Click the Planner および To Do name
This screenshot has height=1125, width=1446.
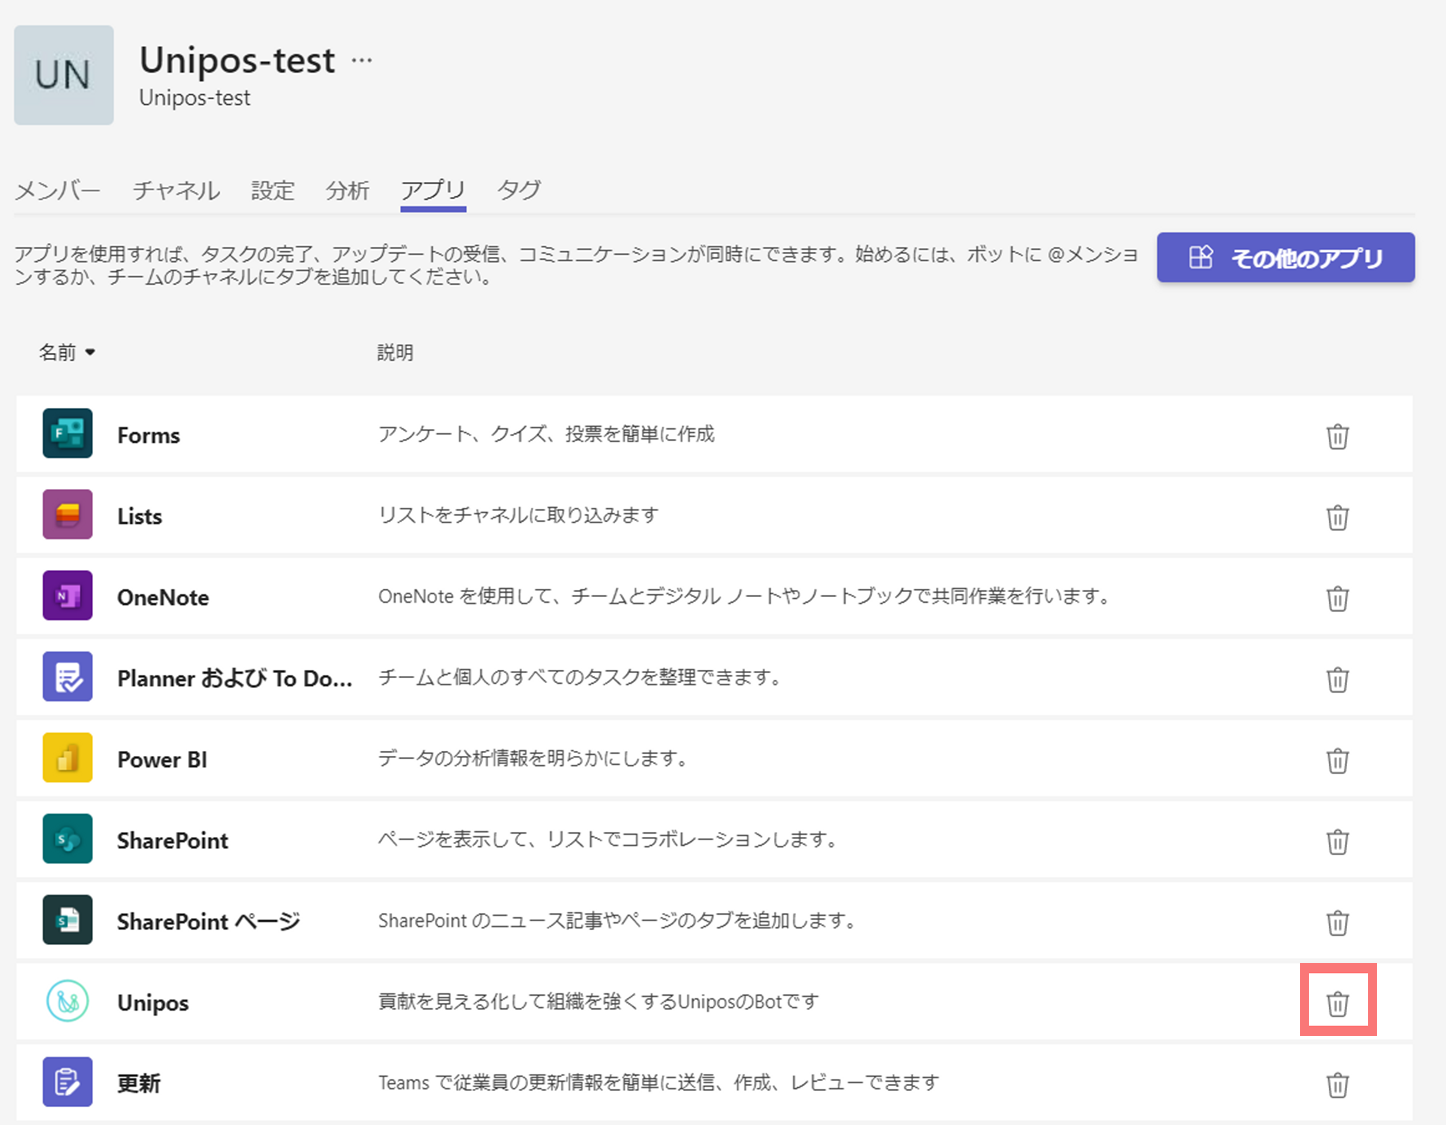pos(235,678)
